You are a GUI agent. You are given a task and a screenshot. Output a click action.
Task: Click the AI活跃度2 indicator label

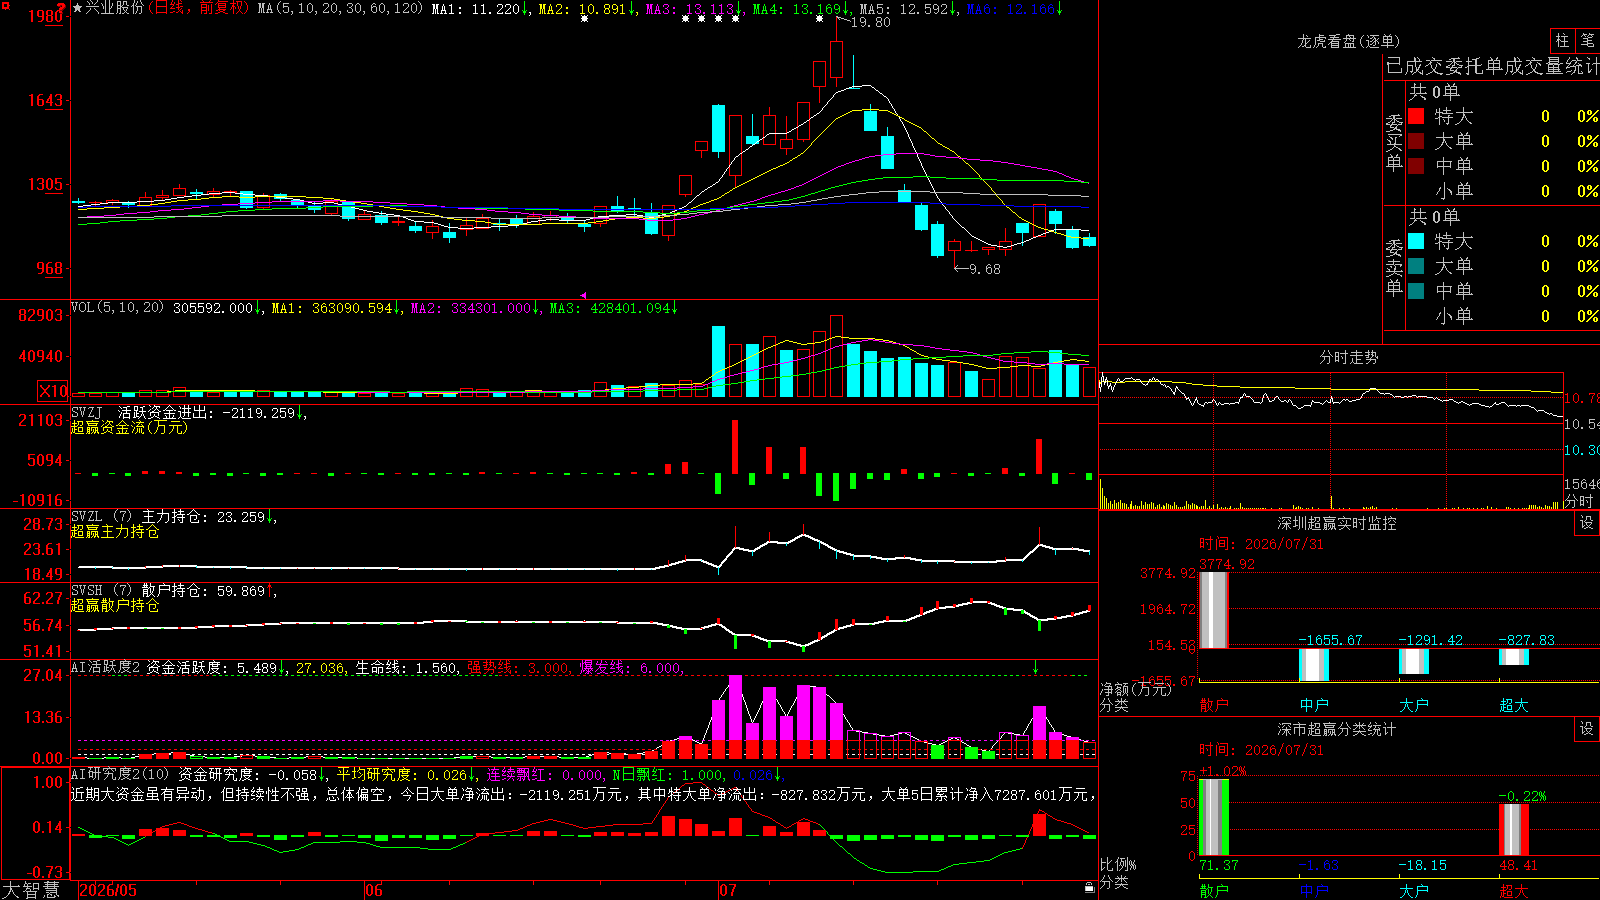click(x=106, y=668)
